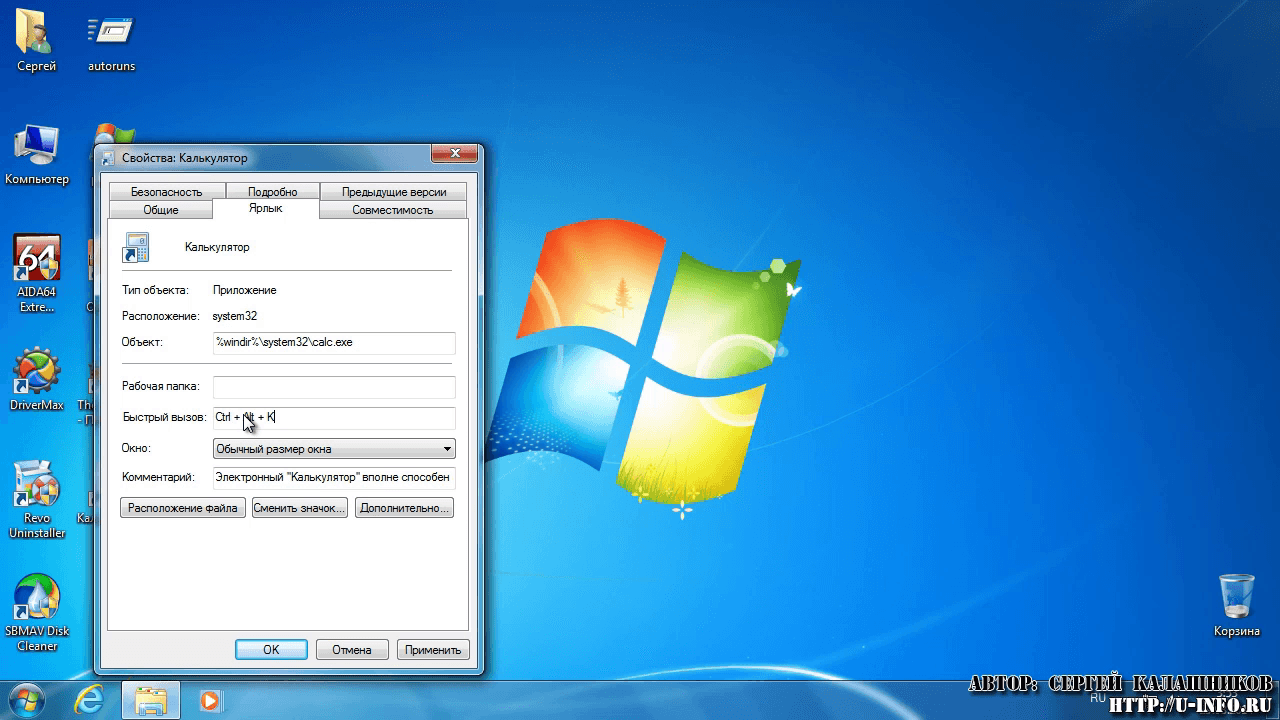1280x720 pixels.
Task: Click into the Рабочая папка field
Action: (x=334, y=386)
